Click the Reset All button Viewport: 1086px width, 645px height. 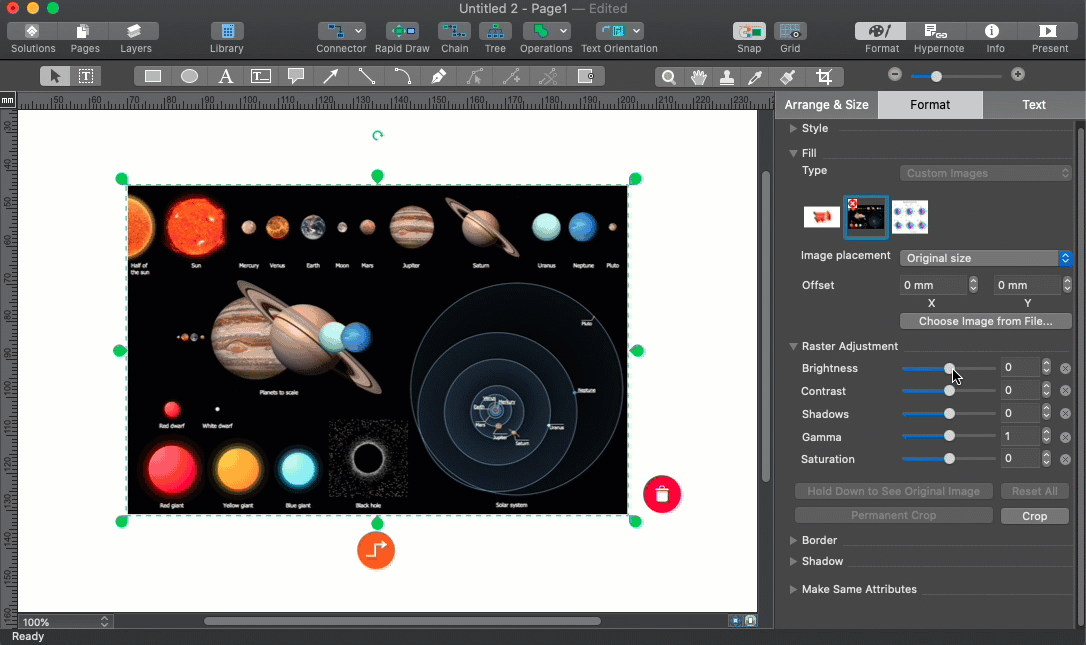[x=1035, y=491]
